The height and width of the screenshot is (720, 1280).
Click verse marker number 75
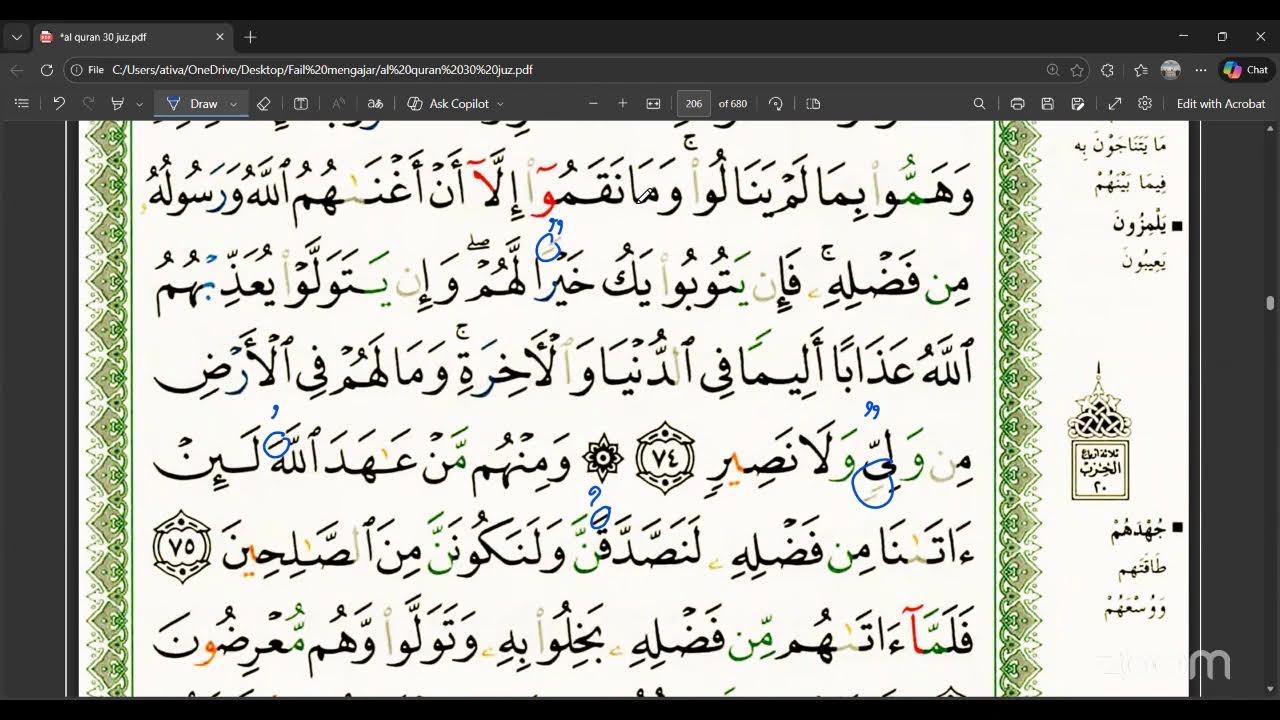point(181,546)
